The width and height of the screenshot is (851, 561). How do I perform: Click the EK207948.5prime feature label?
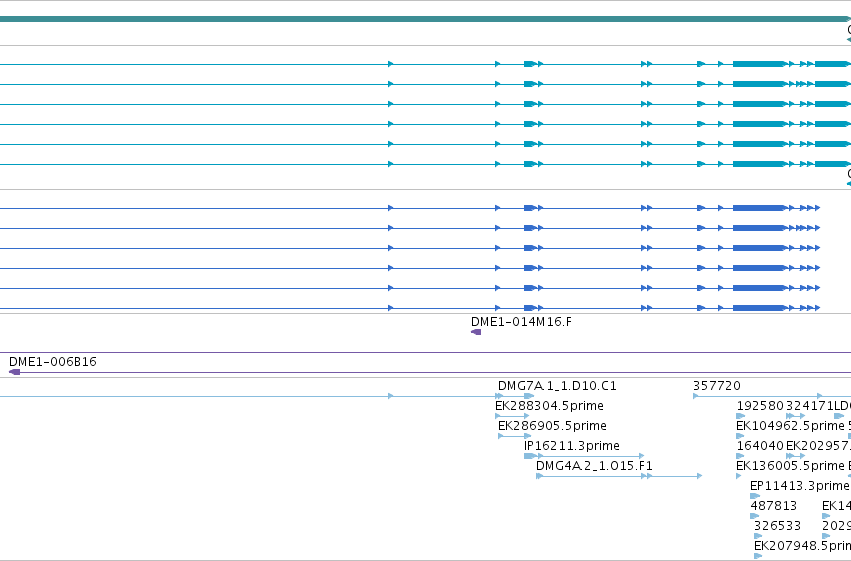[802, 546]
